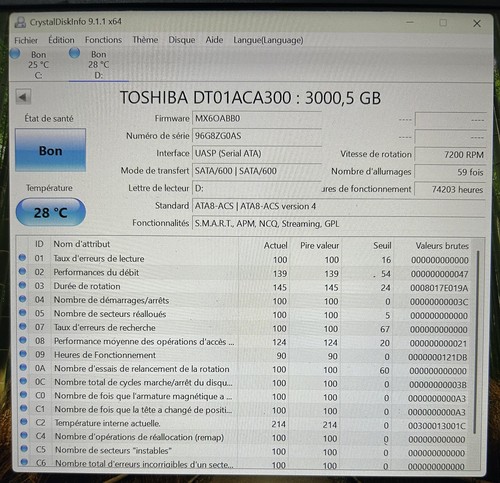Screen dimensions: 500x483
Task: Select the C: drive status orb
Action: coord(15,53)
